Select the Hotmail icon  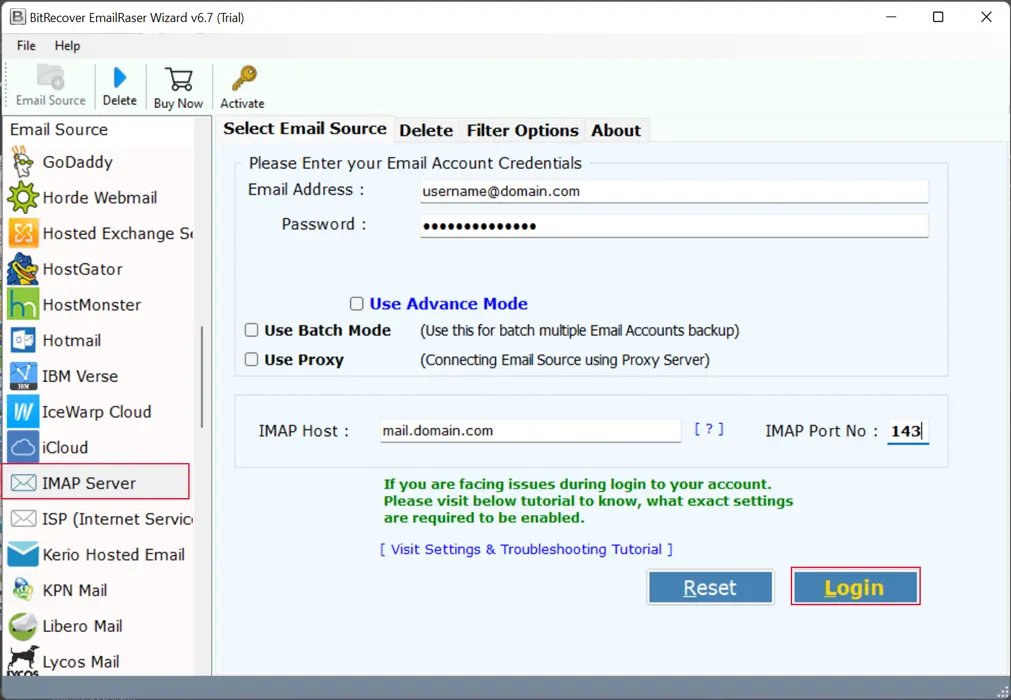pyautogui.click(x=23, y=340)
